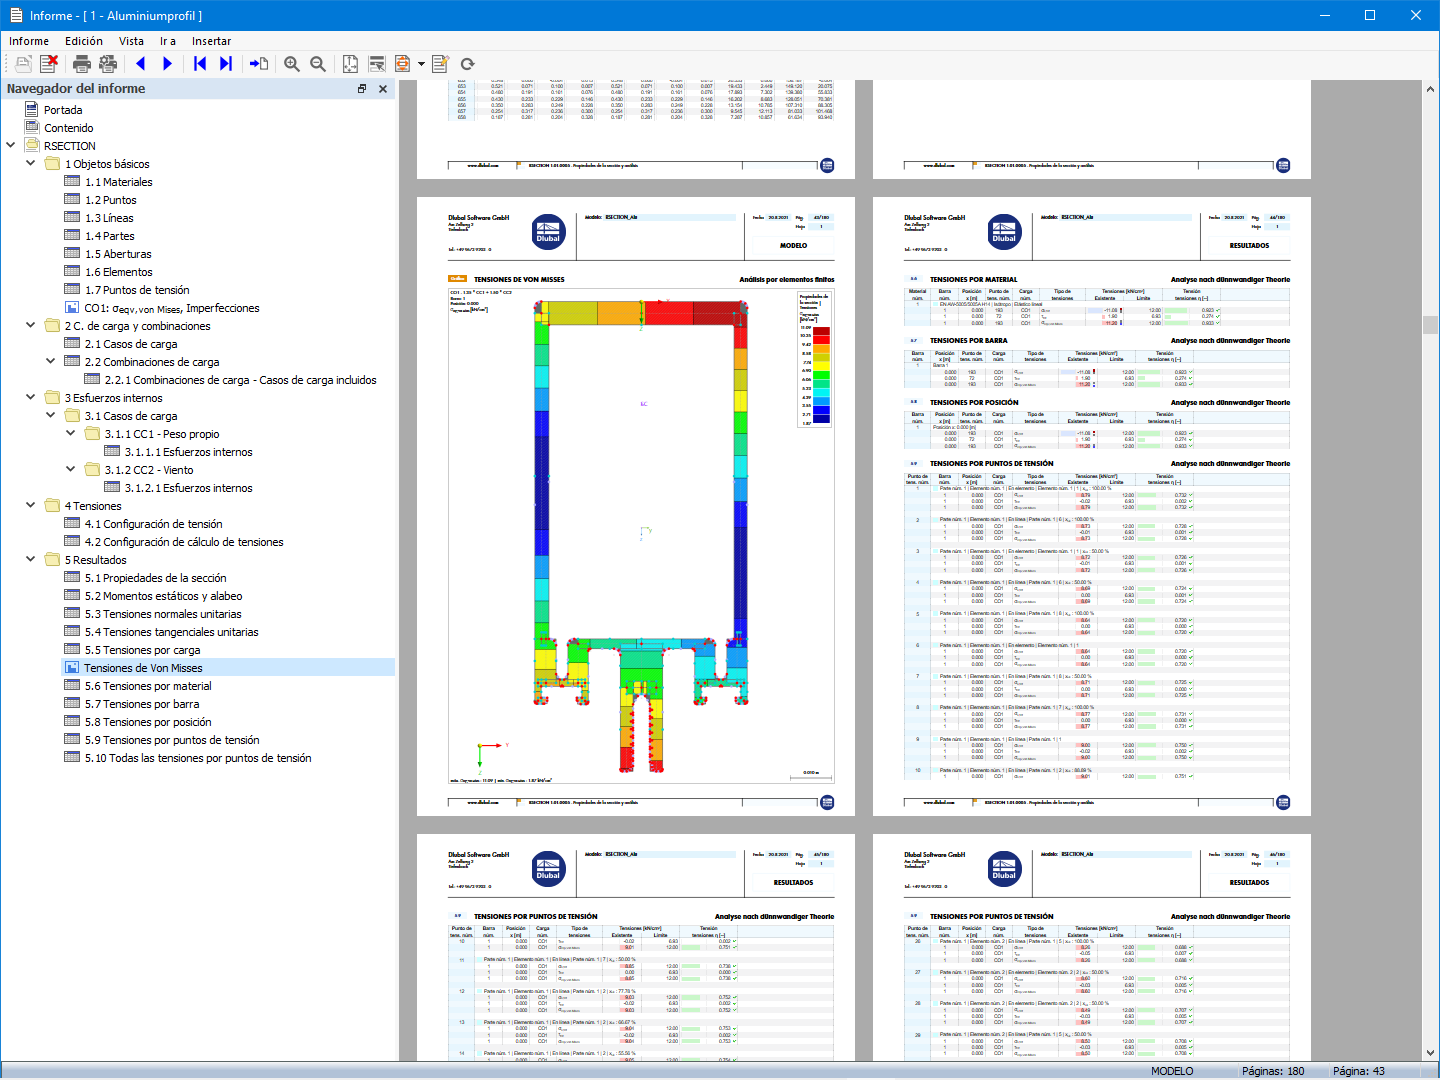
Task: Open the page view mode dropdown arrow
Action: click(421, 64)
